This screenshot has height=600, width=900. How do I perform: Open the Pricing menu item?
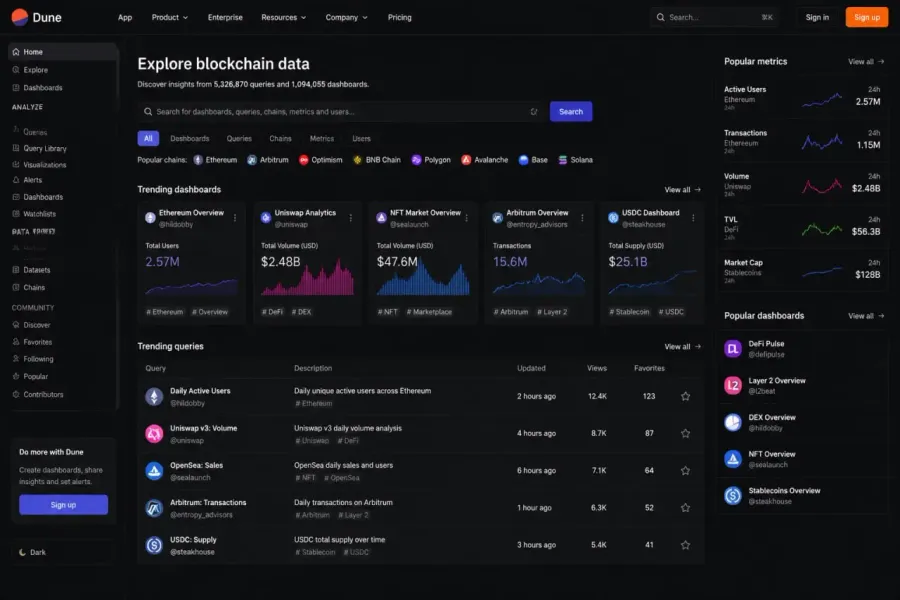pos(399,17)
